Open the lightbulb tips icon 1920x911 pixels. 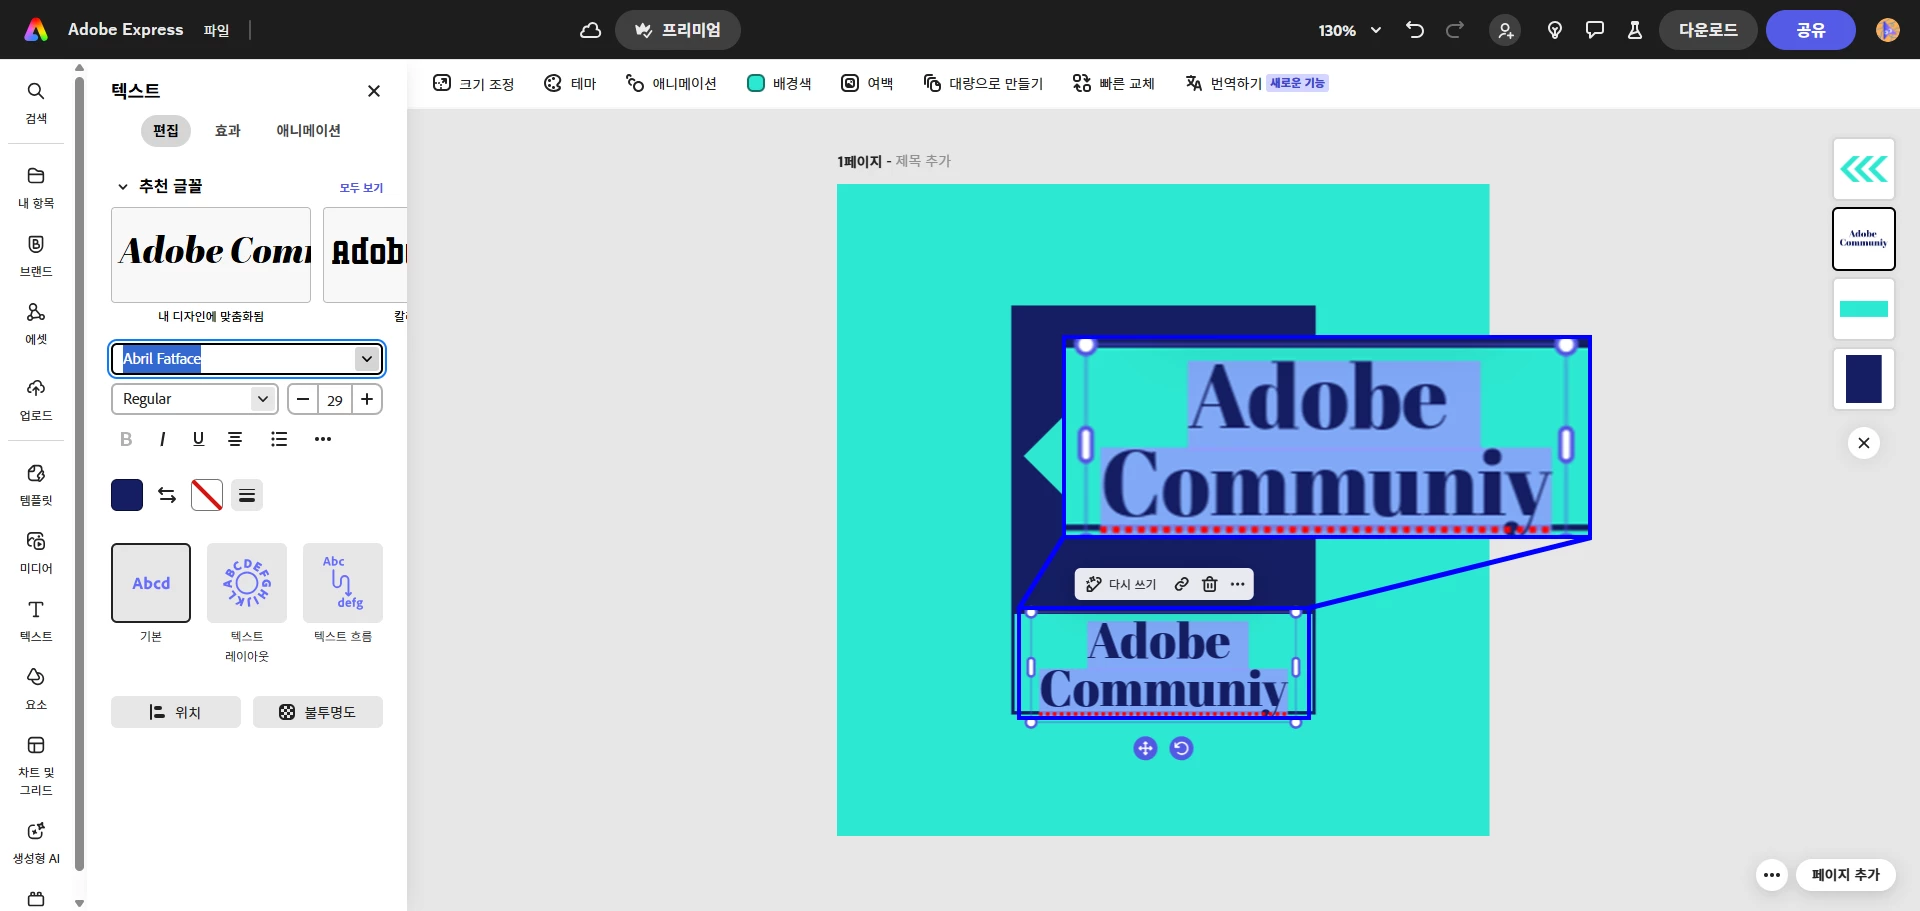click(x=1555, y=30)
